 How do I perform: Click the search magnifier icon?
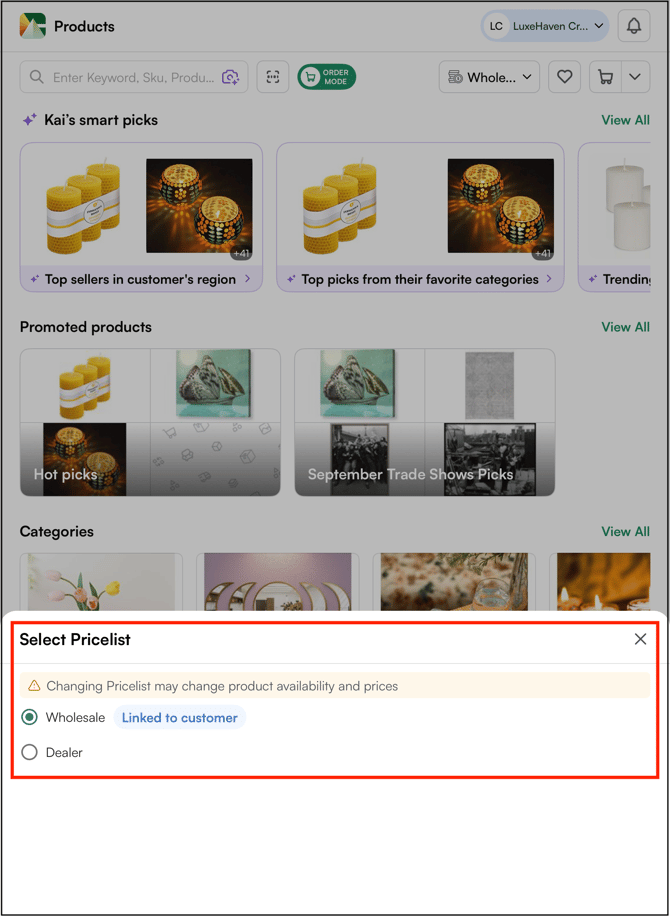tap(36, 77)
